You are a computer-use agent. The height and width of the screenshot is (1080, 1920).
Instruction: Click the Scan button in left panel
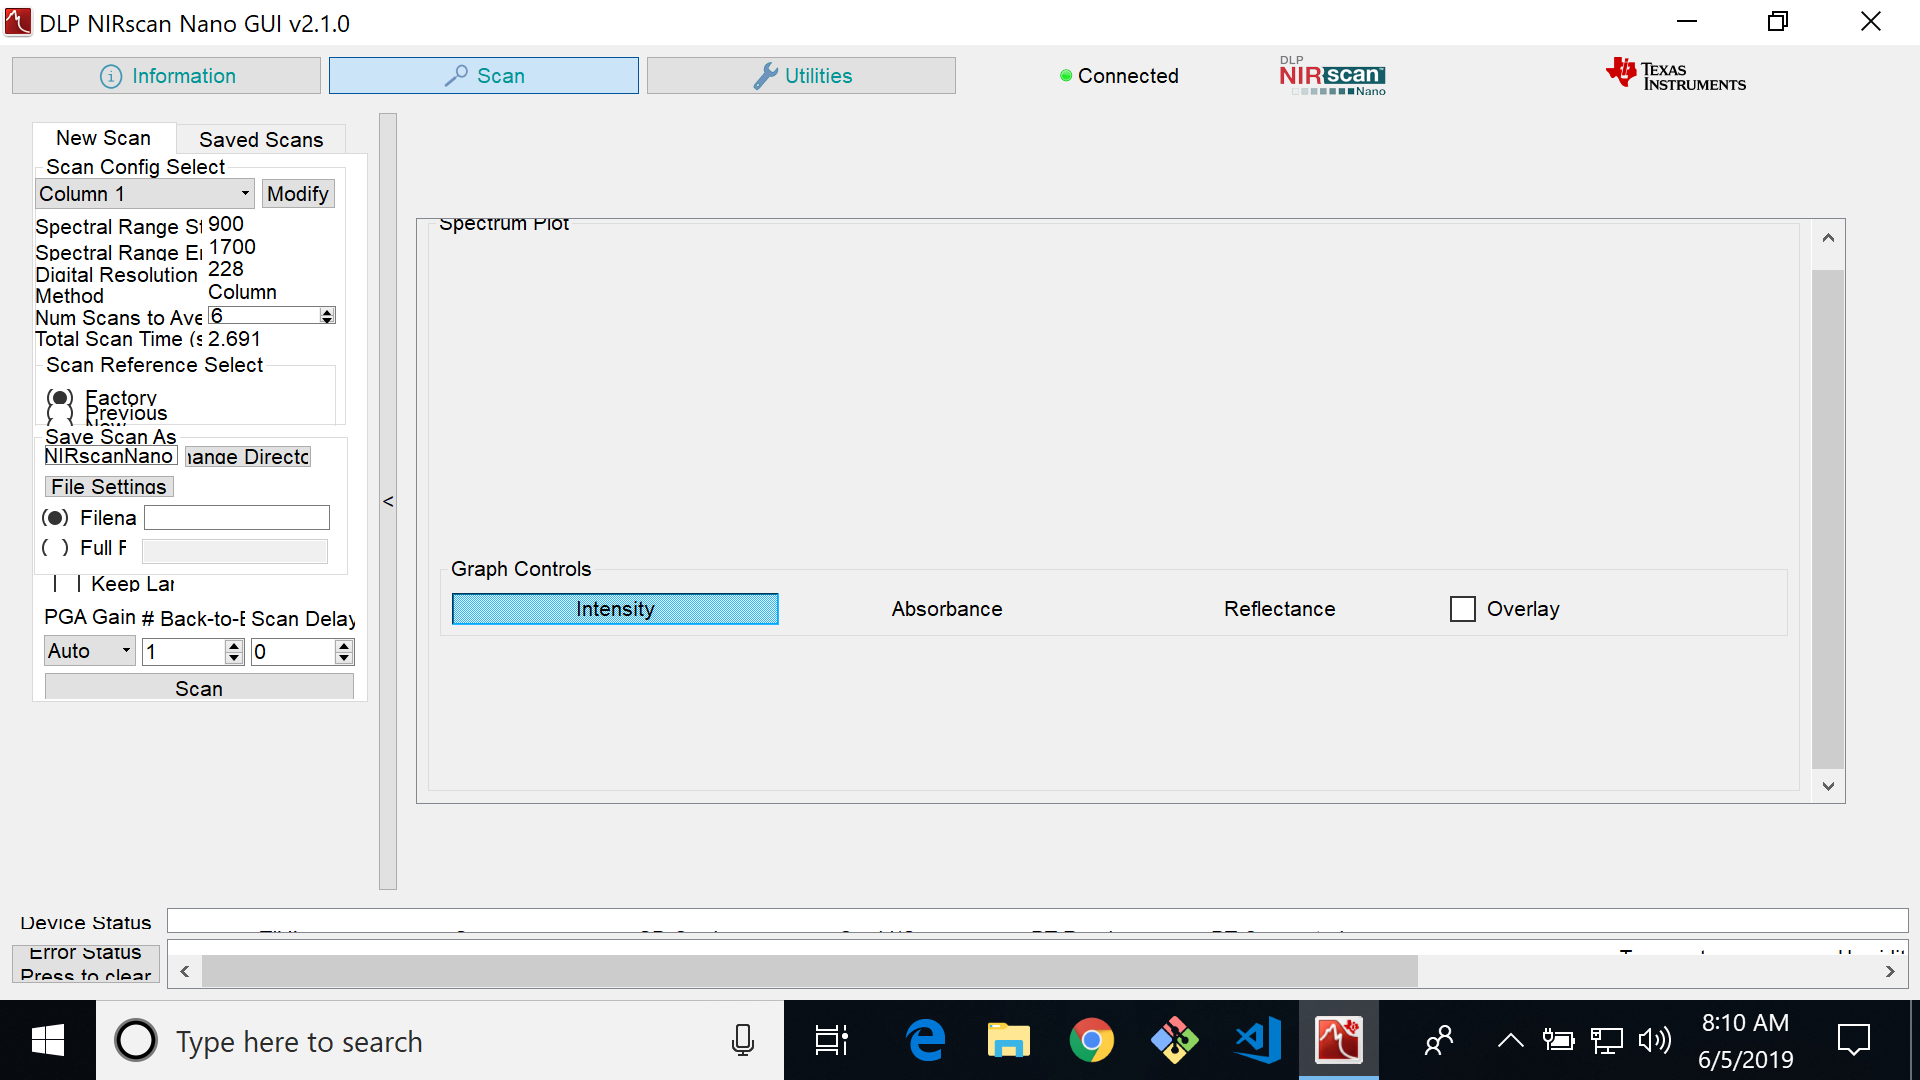click(x=199, y=688)
